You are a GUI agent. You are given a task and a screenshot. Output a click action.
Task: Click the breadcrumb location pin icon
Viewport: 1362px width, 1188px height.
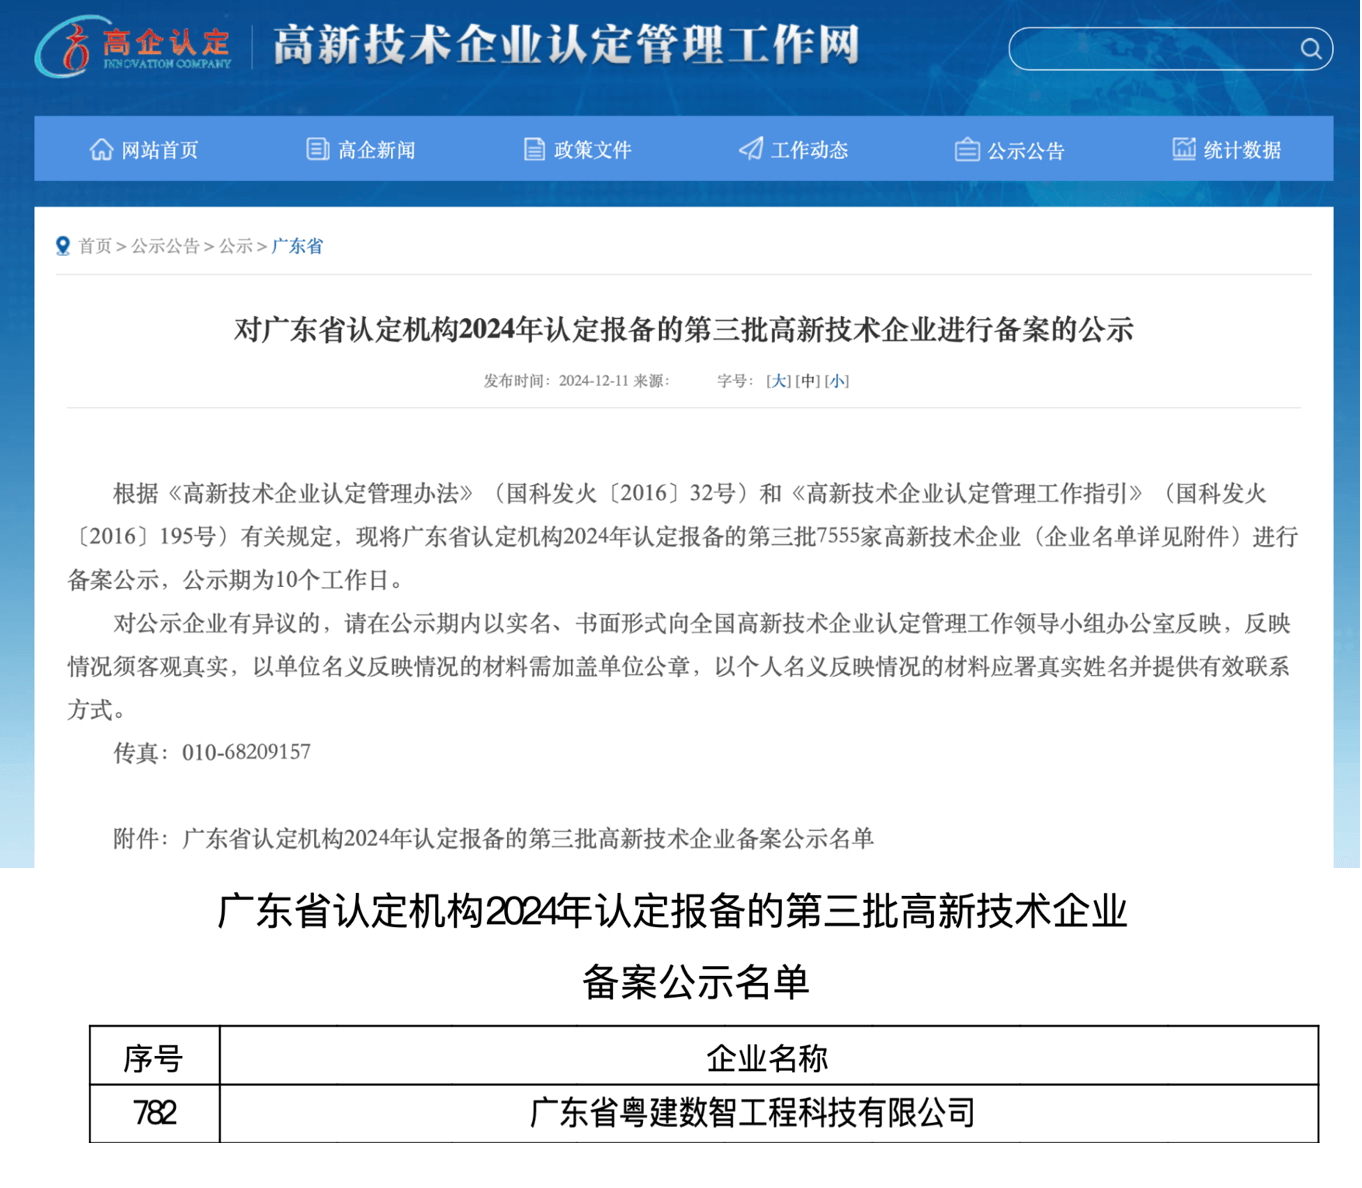tap(63, 246)
